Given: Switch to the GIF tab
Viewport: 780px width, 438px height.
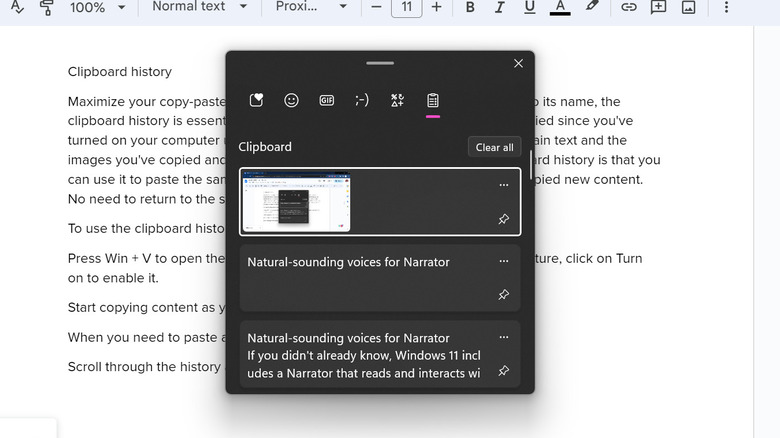Looking at the screenshot, I should (x=326, y=100).
